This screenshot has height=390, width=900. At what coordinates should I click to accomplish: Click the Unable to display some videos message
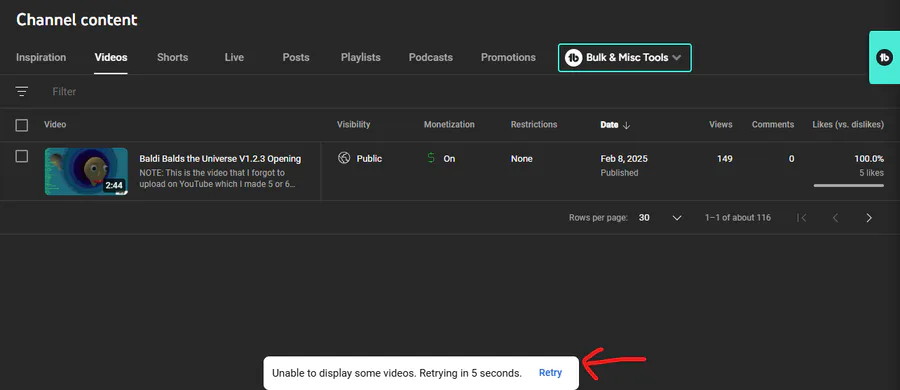(x=397, y=373)
